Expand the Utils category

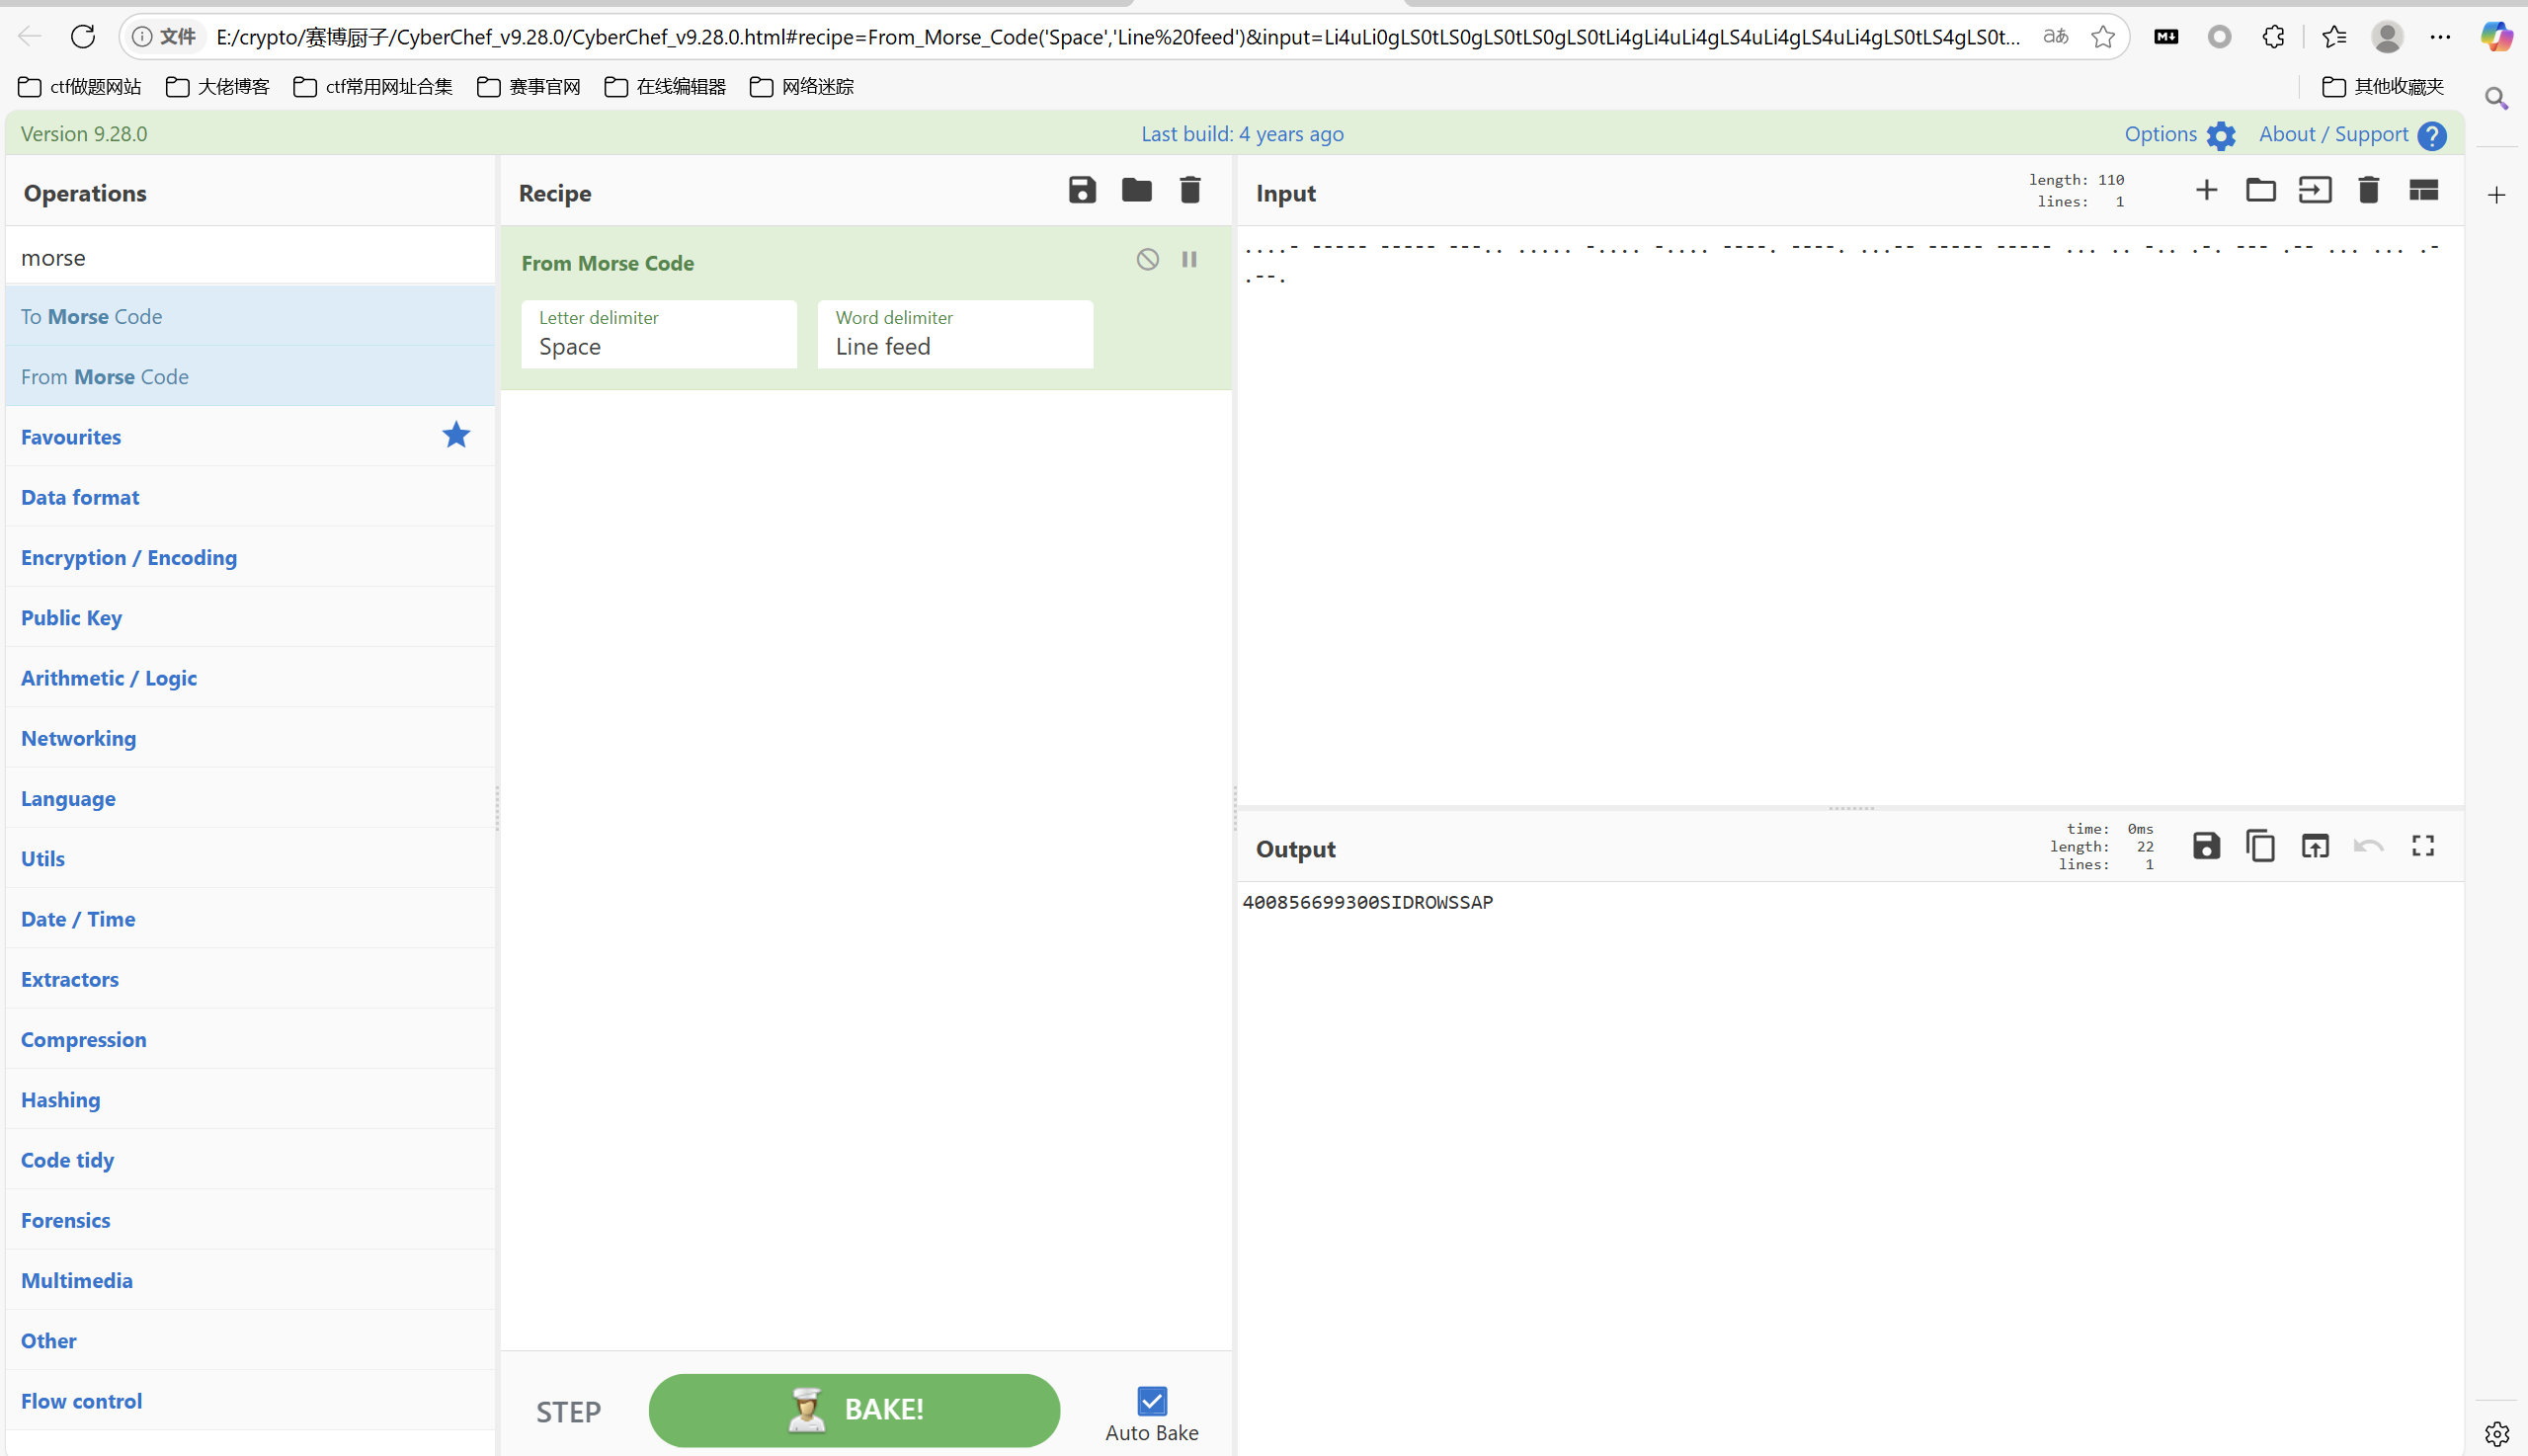point(250,858)
